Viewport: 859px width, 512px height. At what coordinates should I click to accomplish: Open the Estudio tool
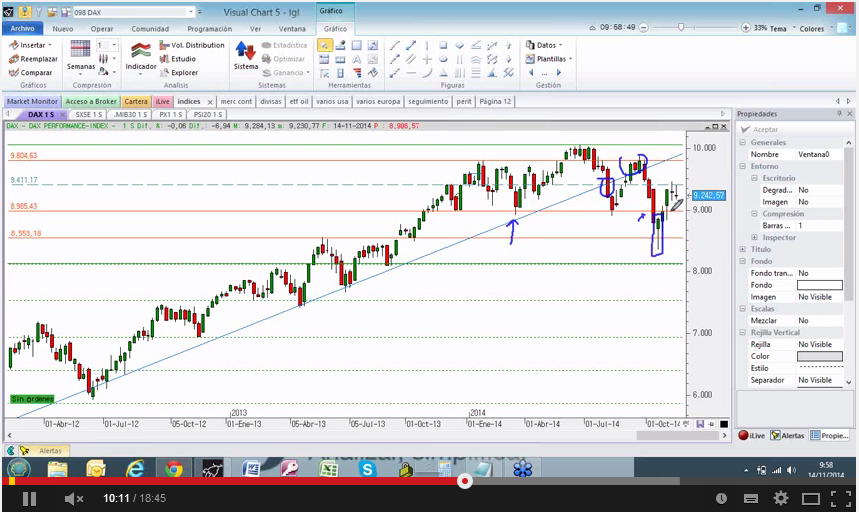[x=177, y=59]
